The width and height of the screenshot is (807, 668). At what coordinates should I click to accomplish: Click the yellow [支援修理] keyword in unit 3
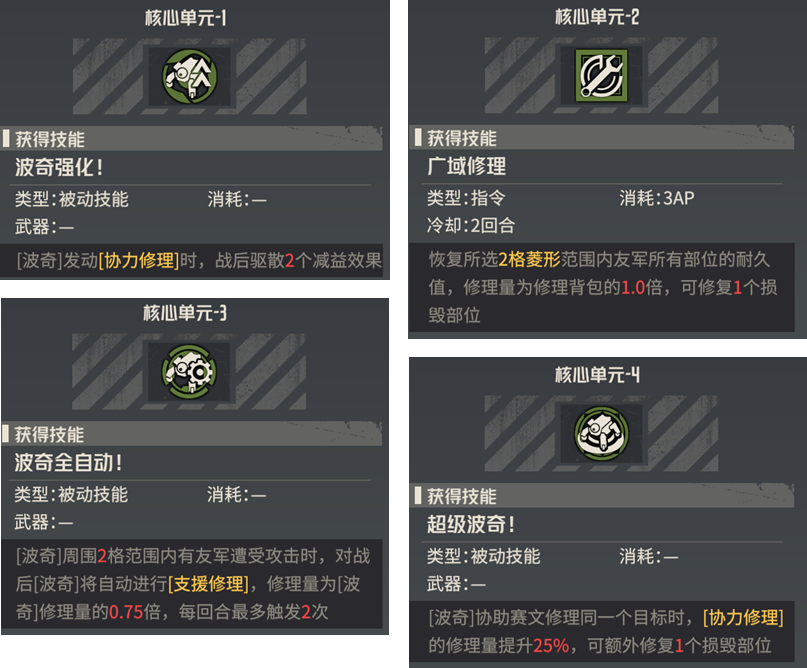(x=208, y=584)
